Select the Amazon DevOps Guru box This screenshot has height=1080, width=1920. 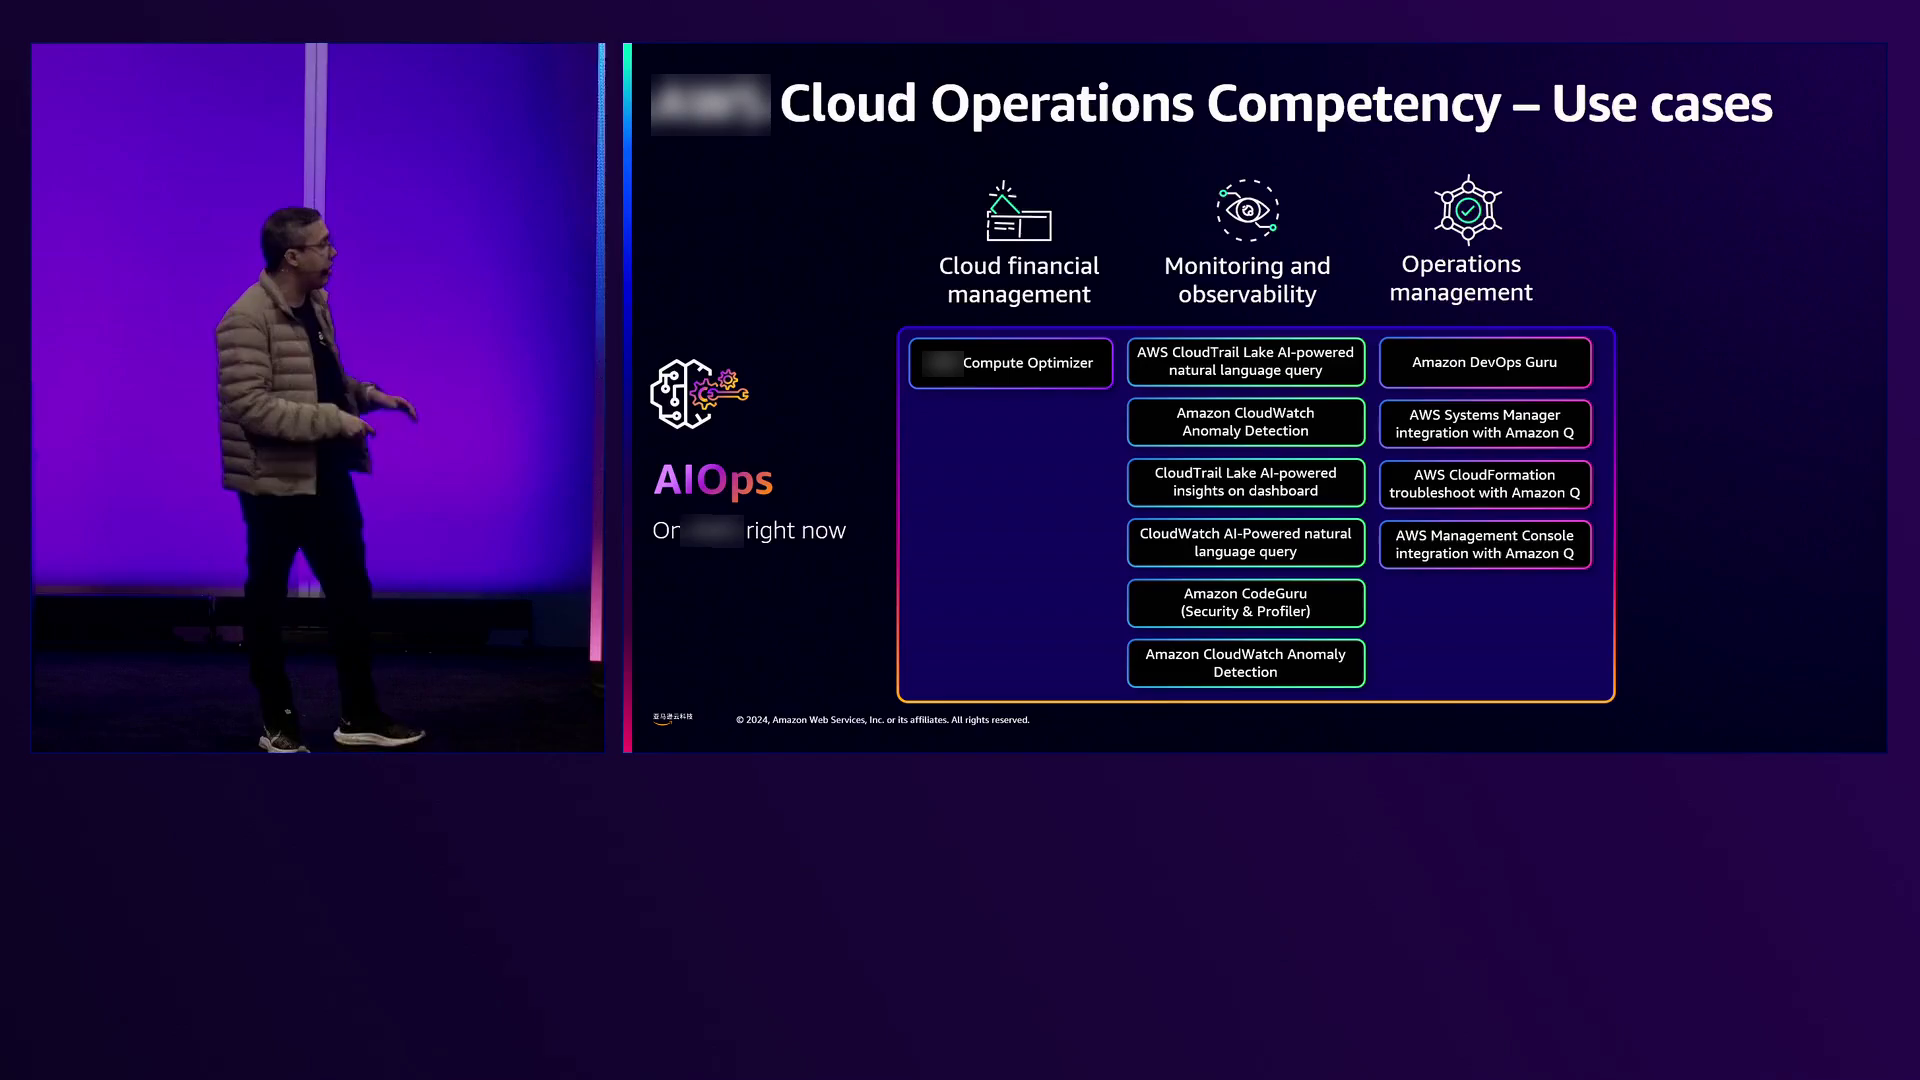coord(1484,363)
